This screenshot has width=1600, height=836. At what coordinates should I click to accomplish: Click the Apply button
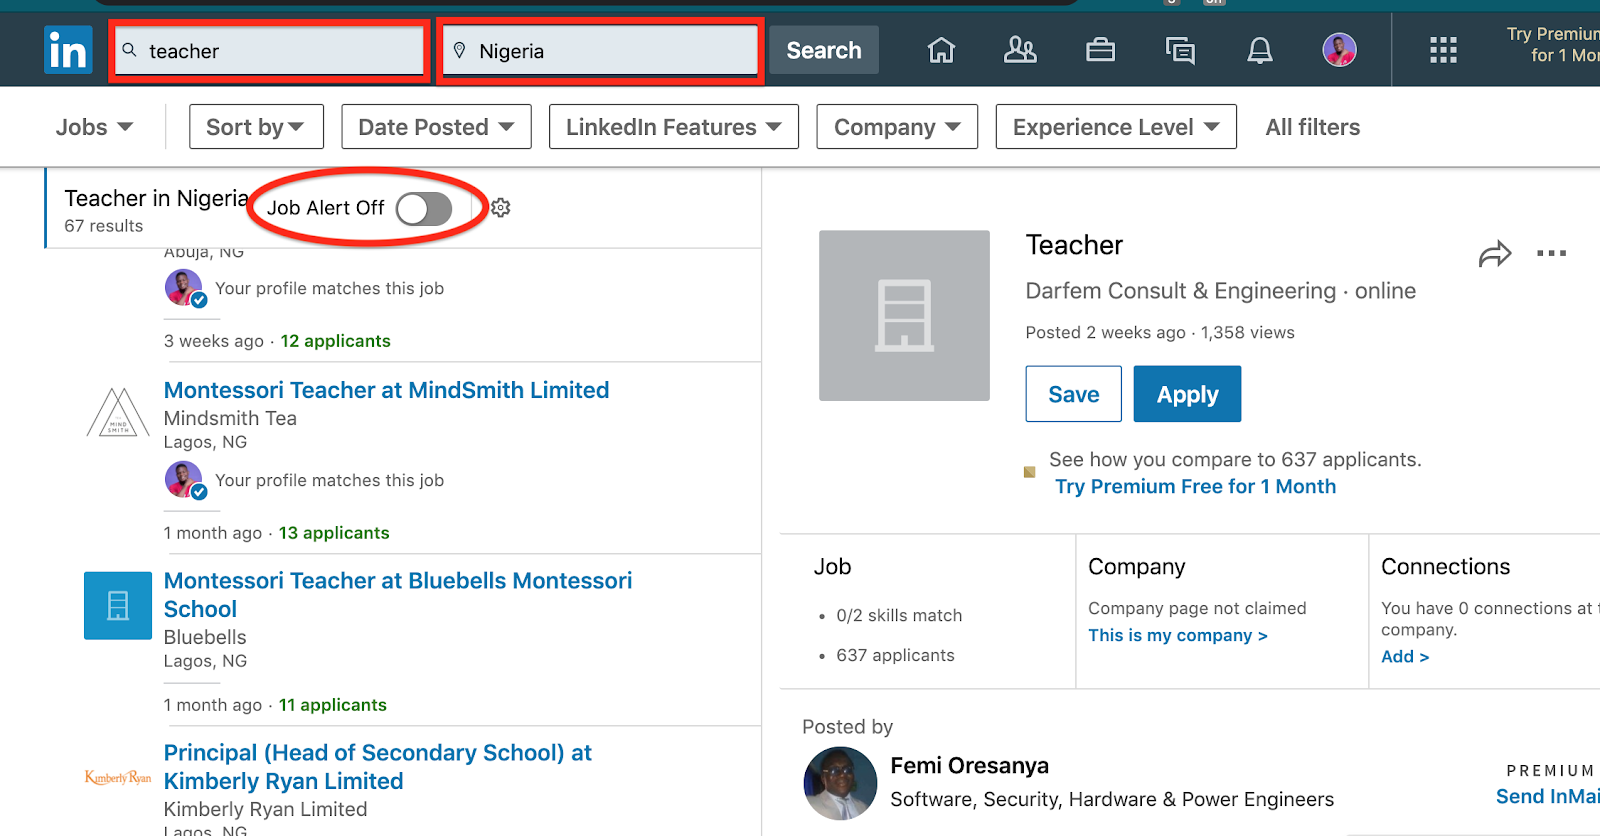1187,394
